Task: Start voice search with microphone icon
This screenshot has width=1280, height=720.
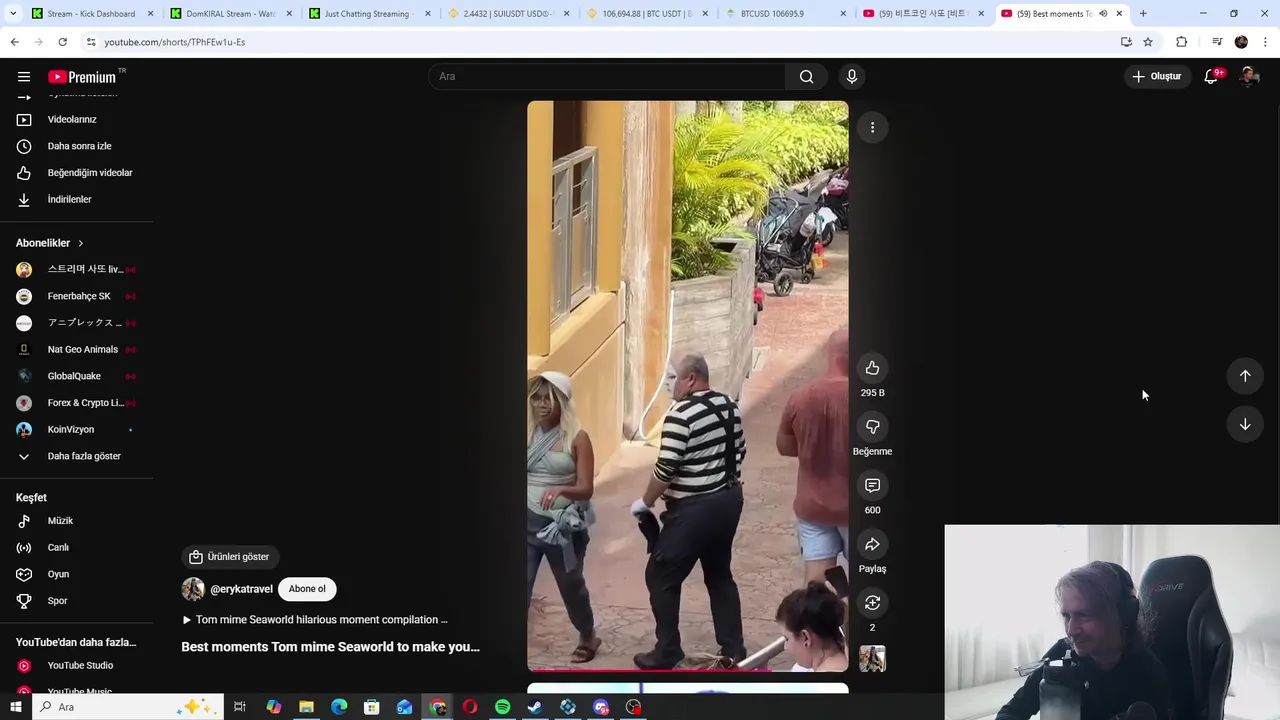Action: tap(852, 77)
